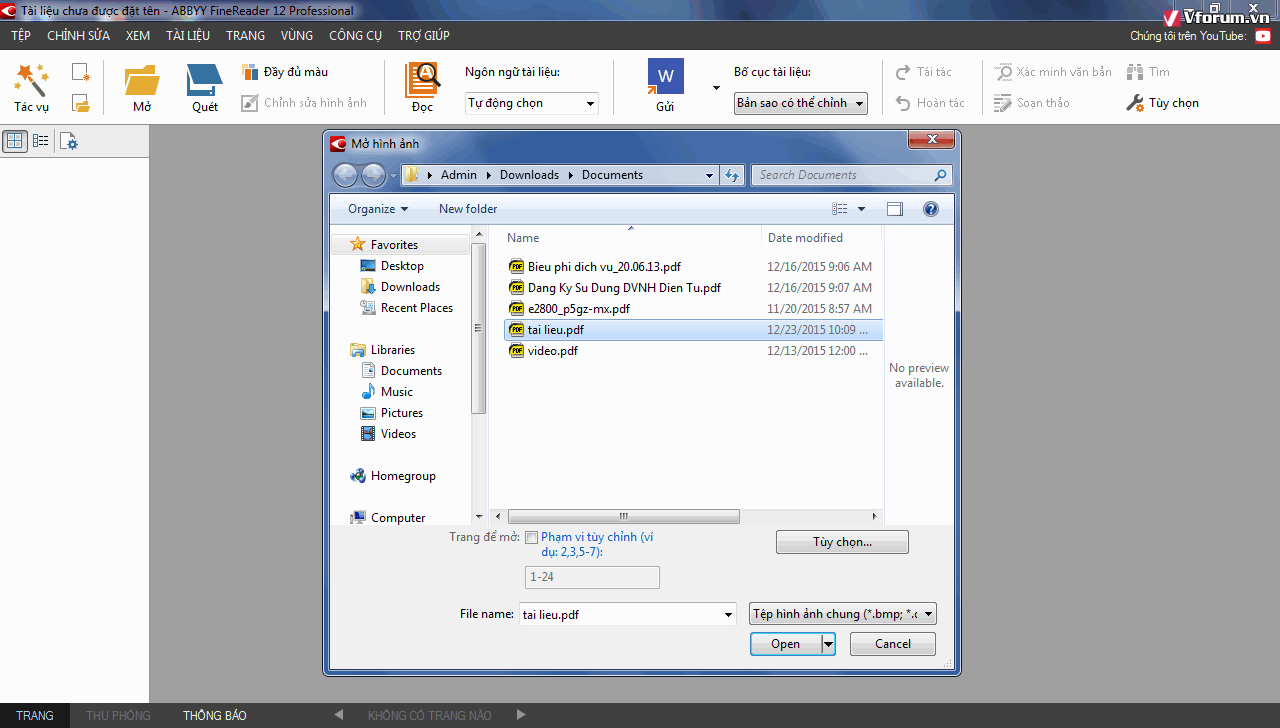The width and height of the screenshot is (1280, 728).
Task: Open the TỆP menu
Action: point(21,36)
